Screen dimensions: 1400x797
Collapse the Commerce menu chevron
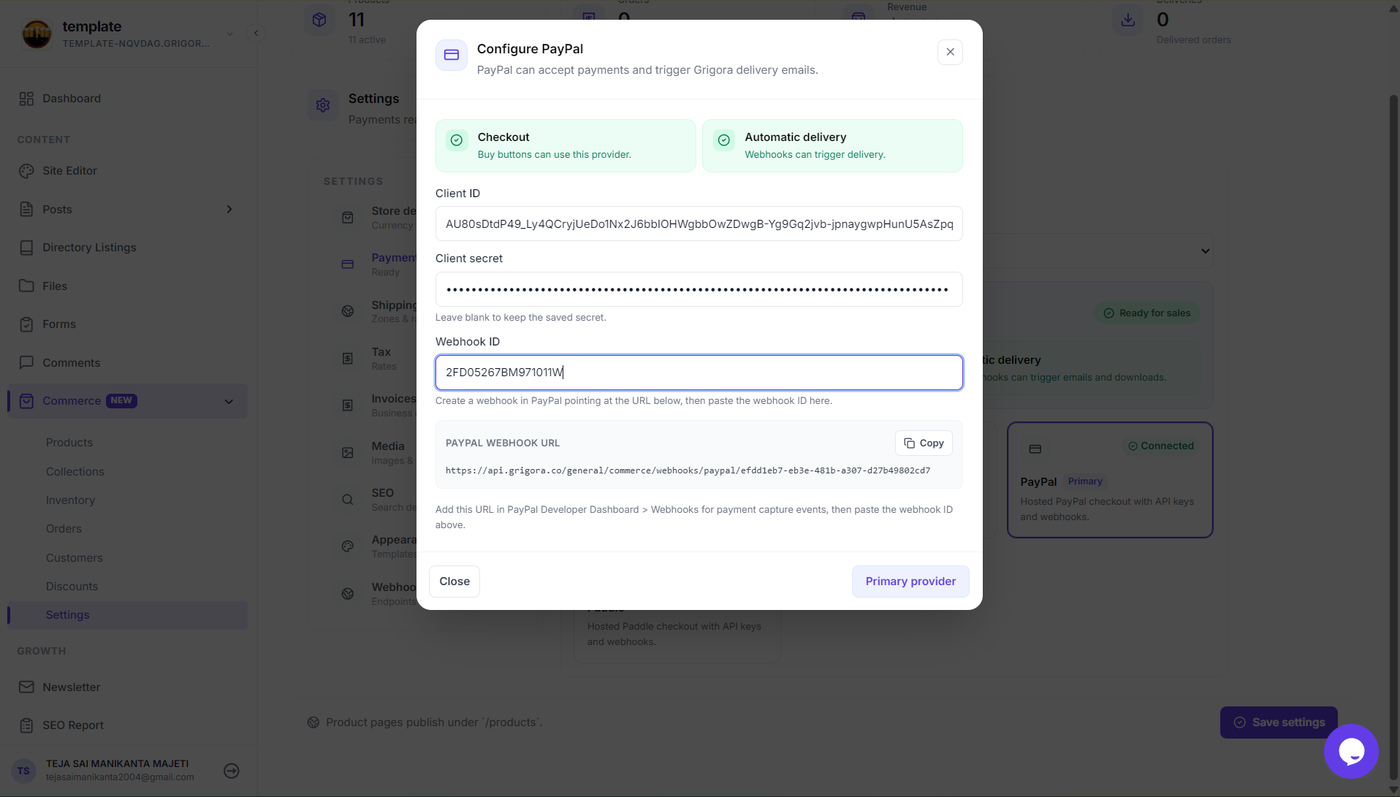pos(229,401)
